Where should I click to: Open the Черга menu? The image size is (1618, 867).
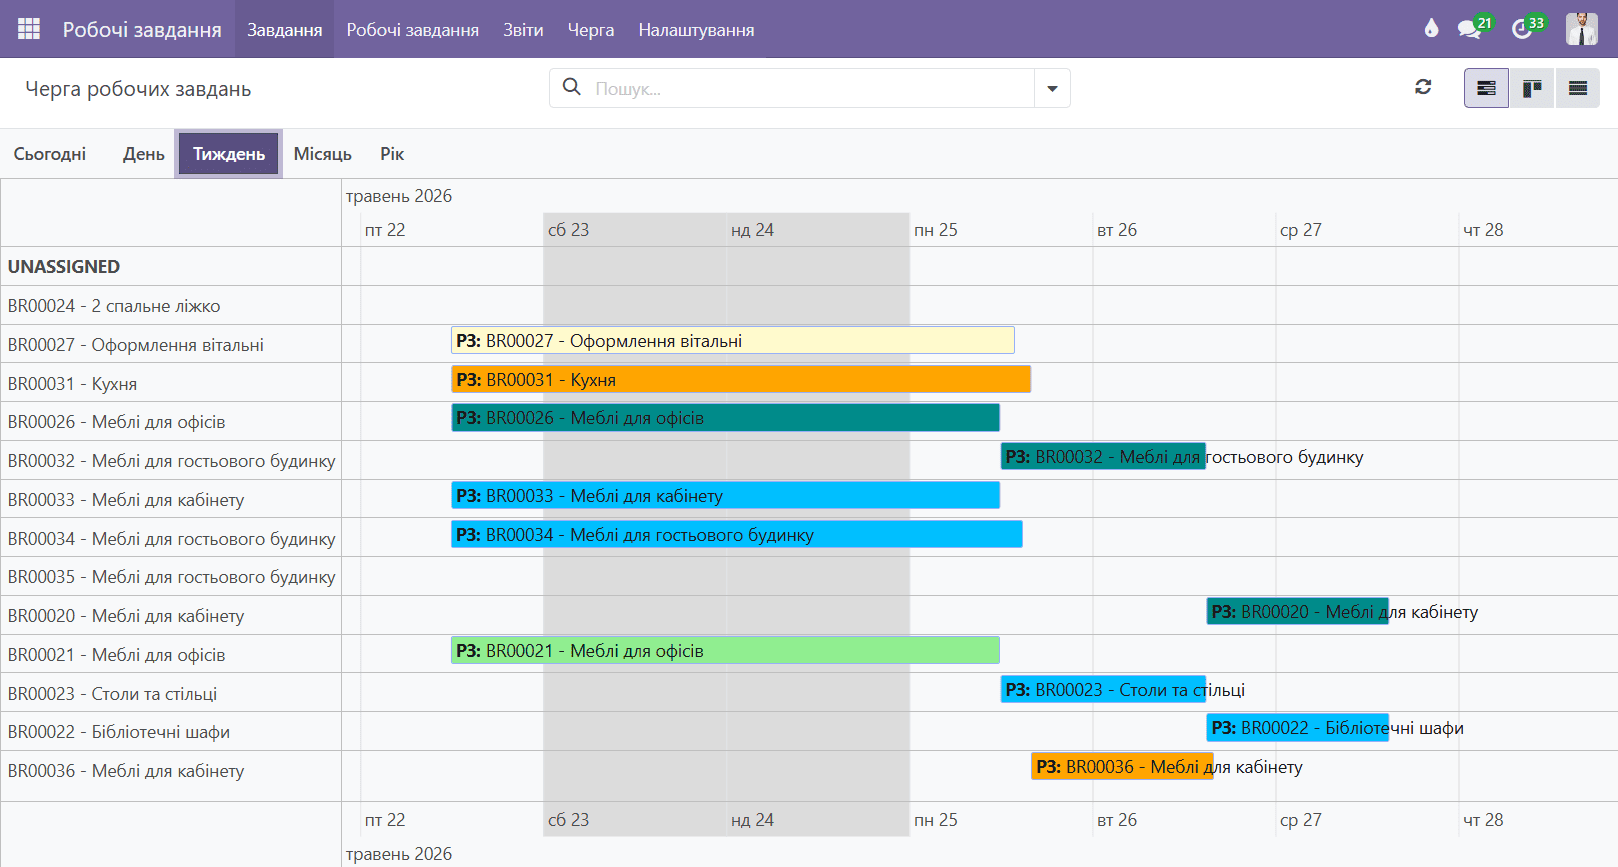[x=591, y=30]
